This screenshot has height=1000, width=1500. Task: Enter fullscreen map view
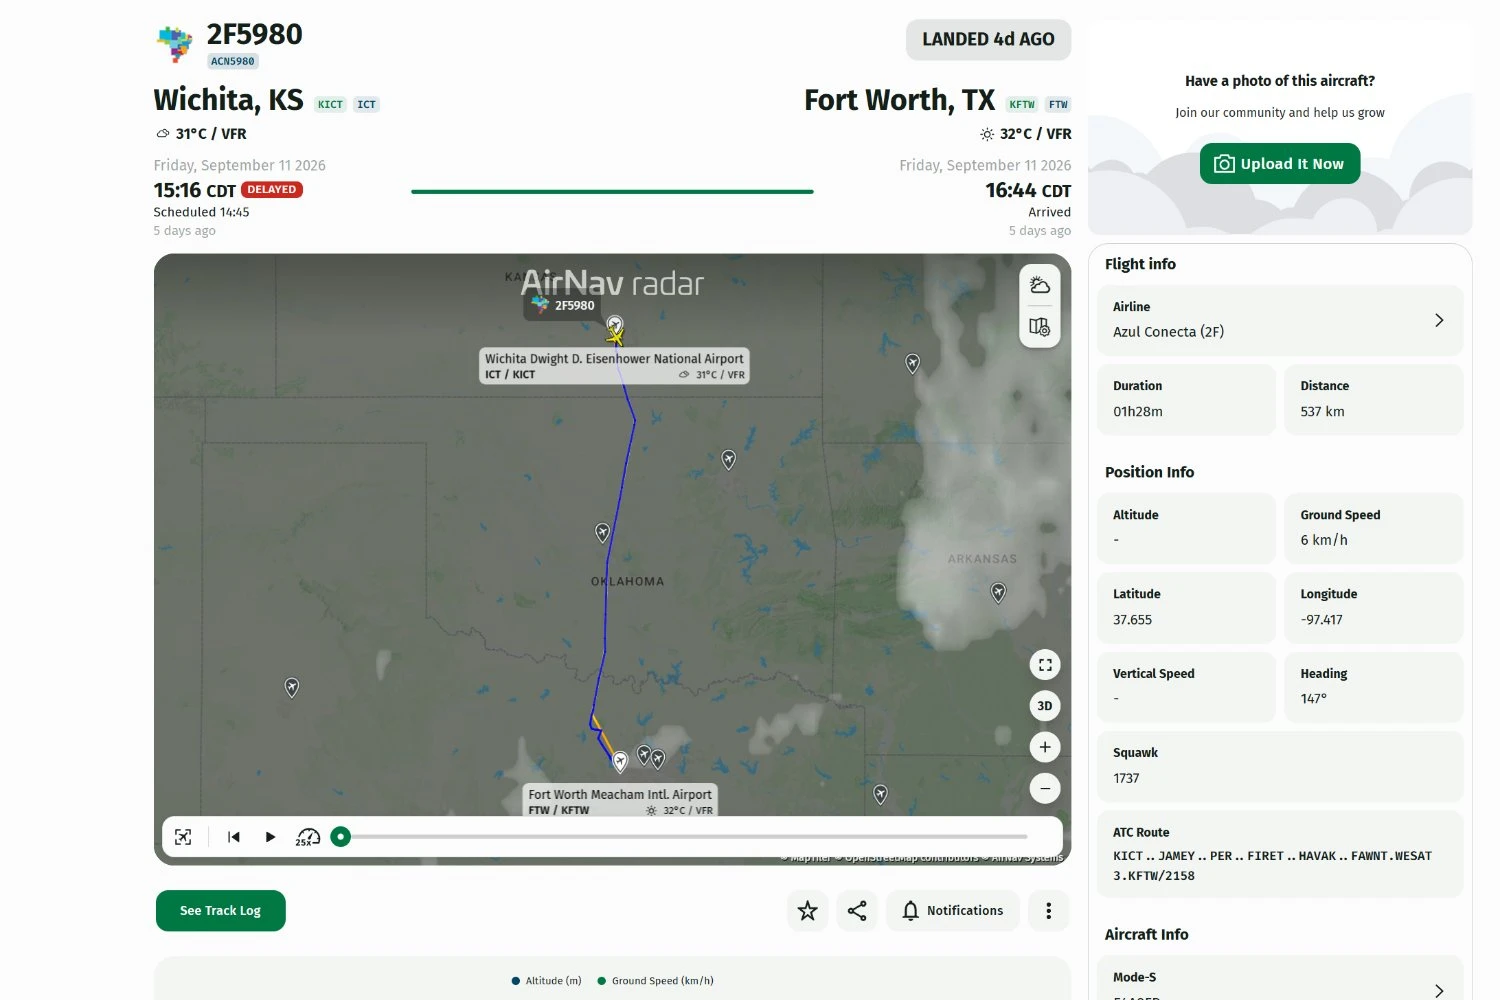click(x=1045, y=665)
